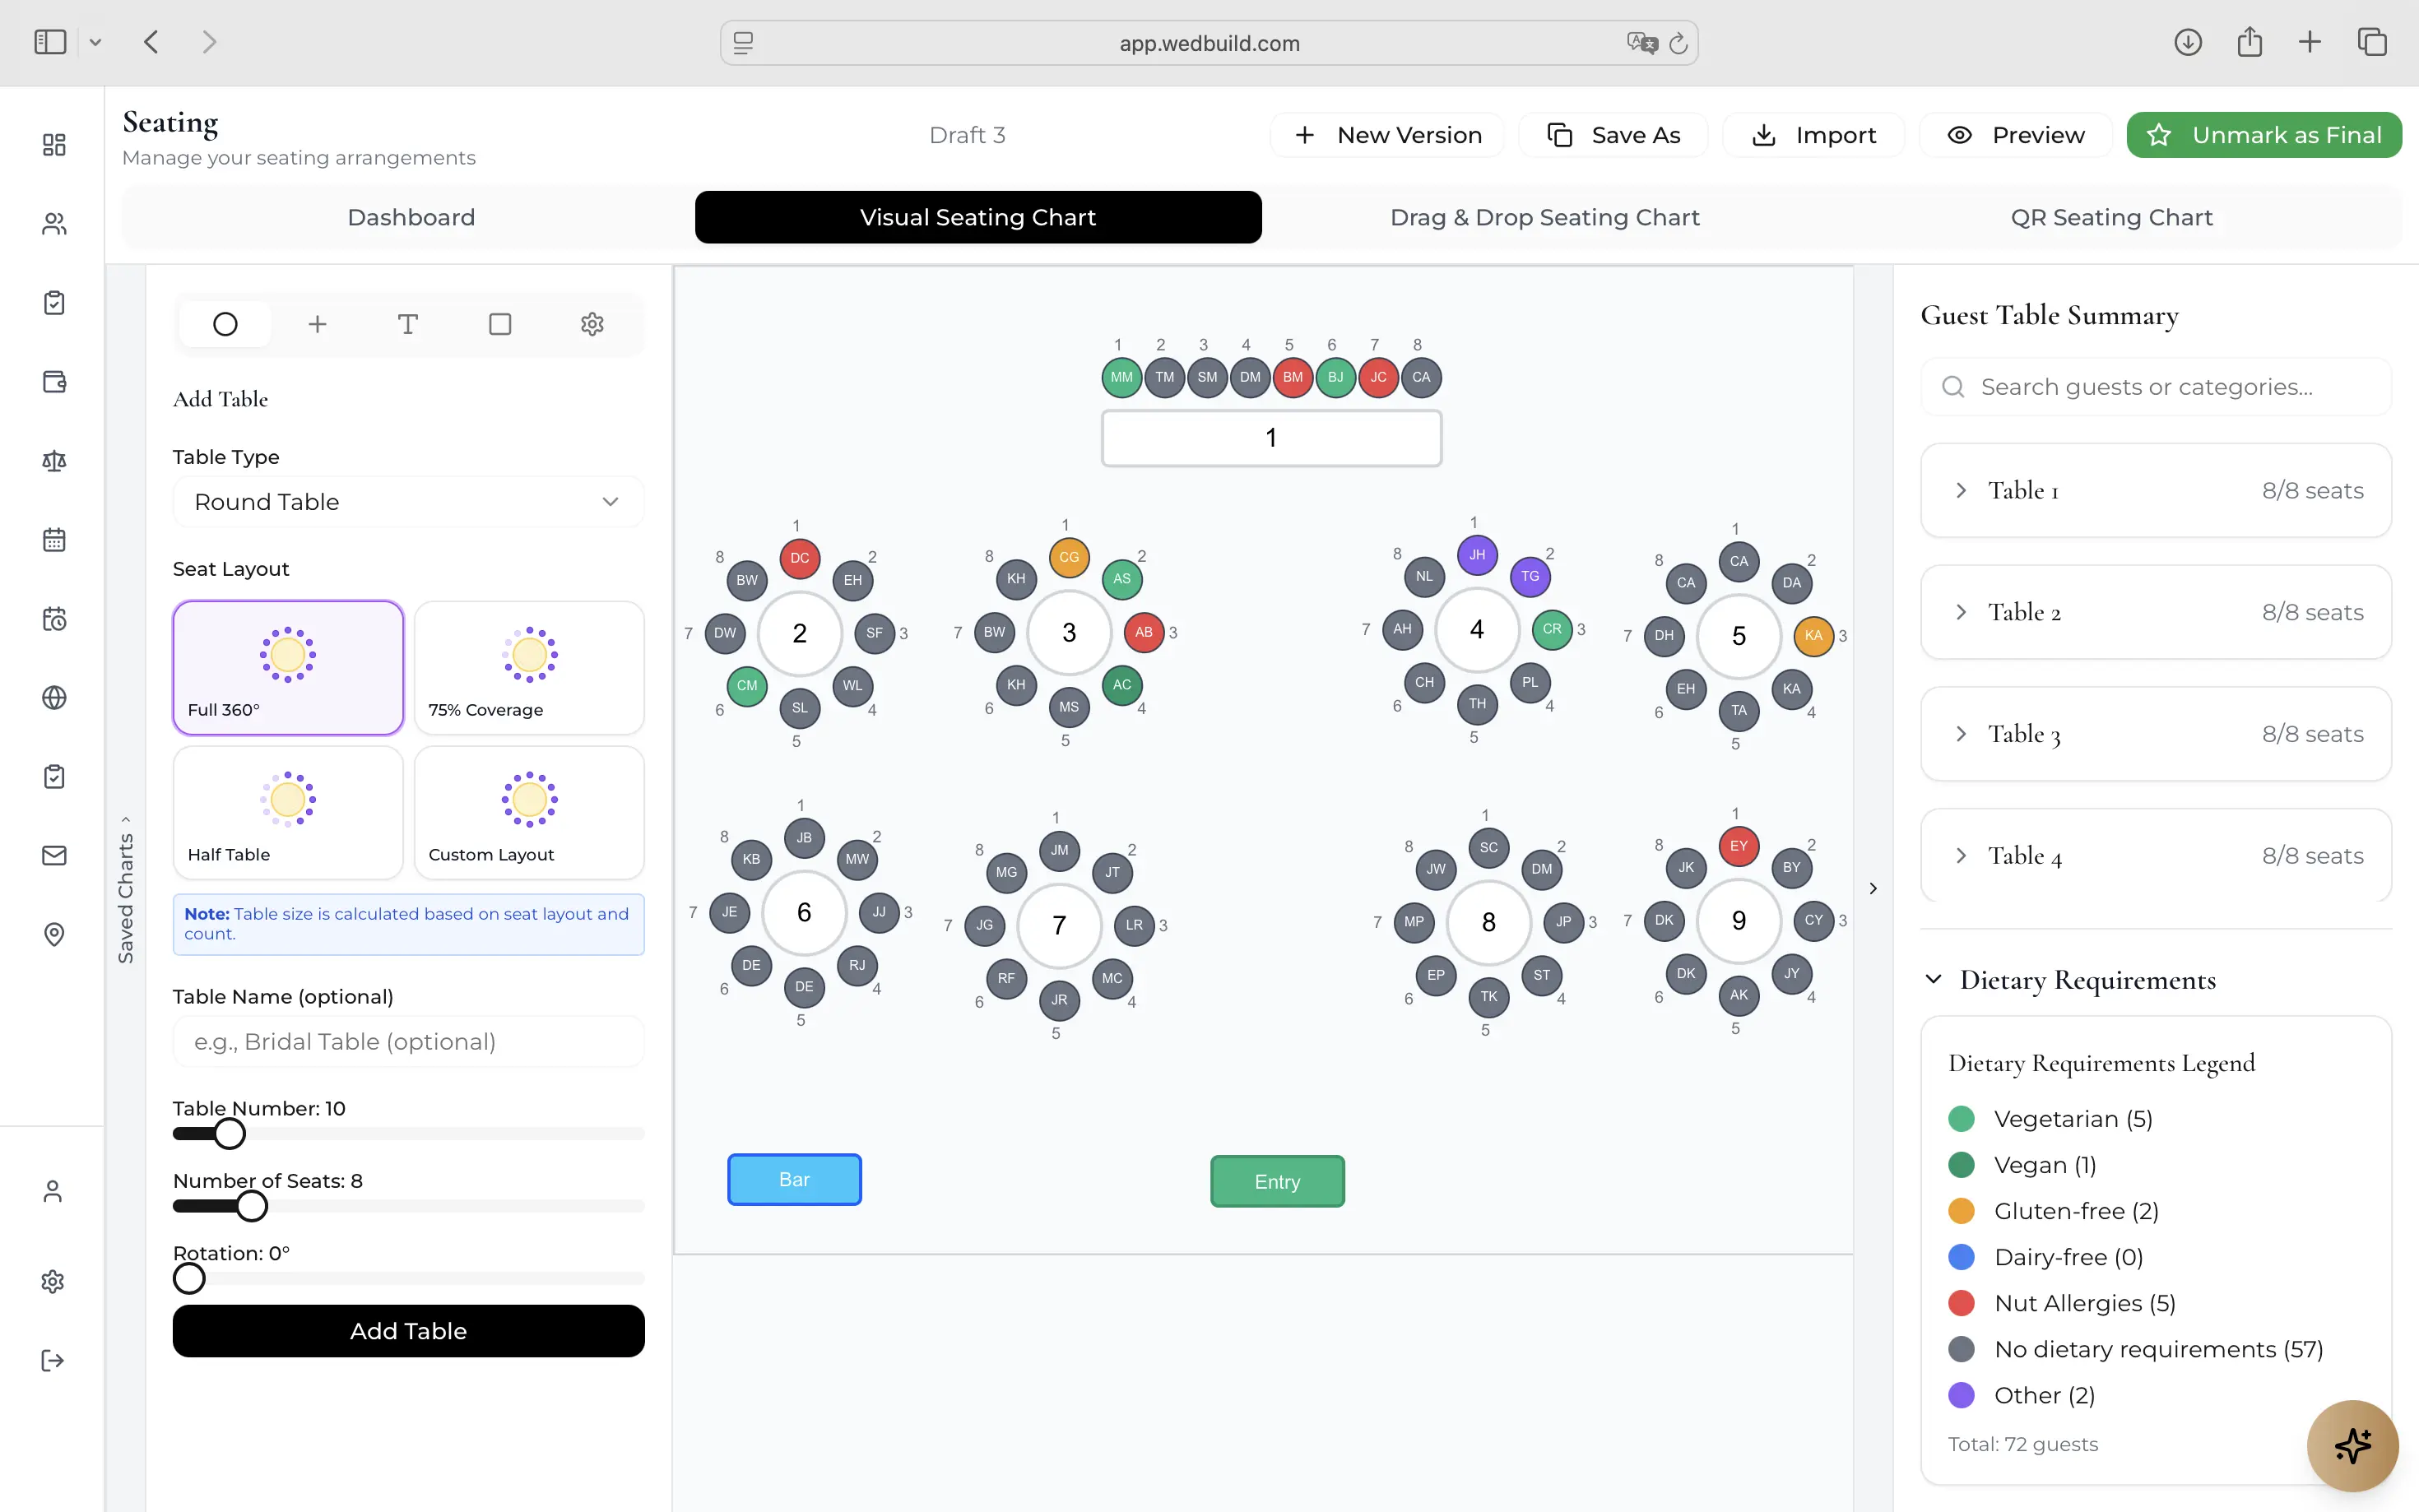Click the Save As button
Image resolution: width=2419 pixels, height=1512 pixels.
(x=1614, y=135)
